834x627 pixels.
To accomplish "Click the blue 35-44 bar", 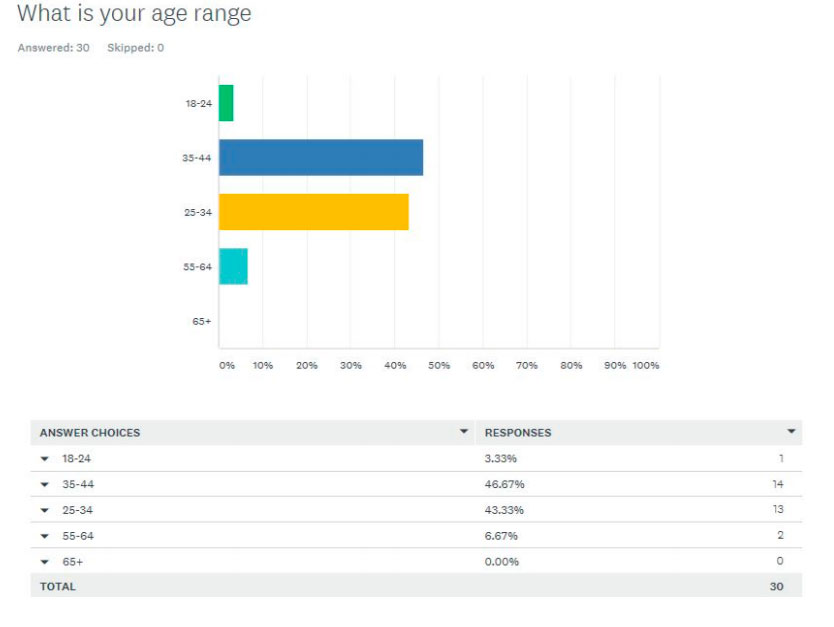I will (x=320, y=158).
